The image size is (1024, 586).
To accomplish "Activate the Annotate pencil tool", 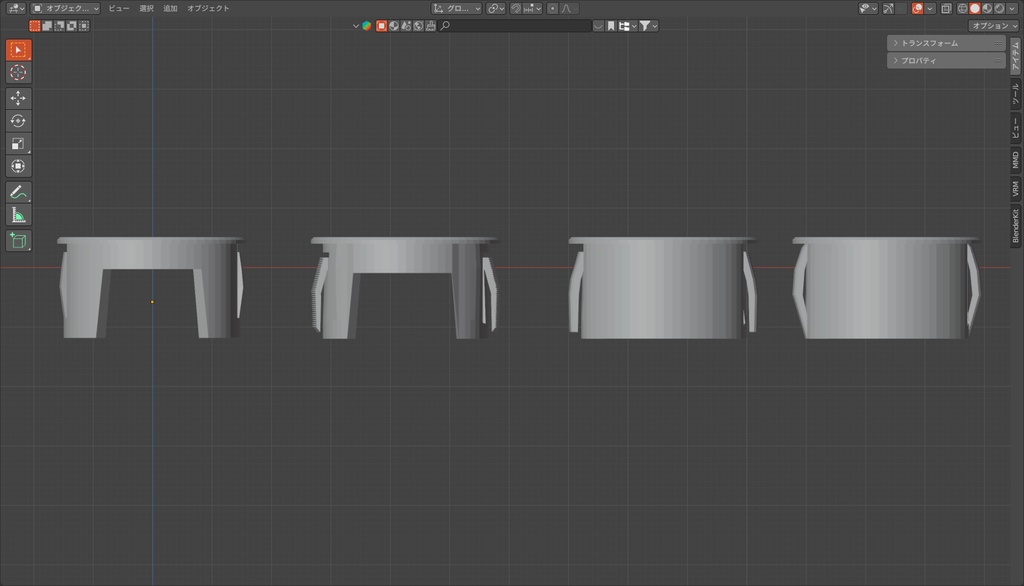I will point(17,191).
